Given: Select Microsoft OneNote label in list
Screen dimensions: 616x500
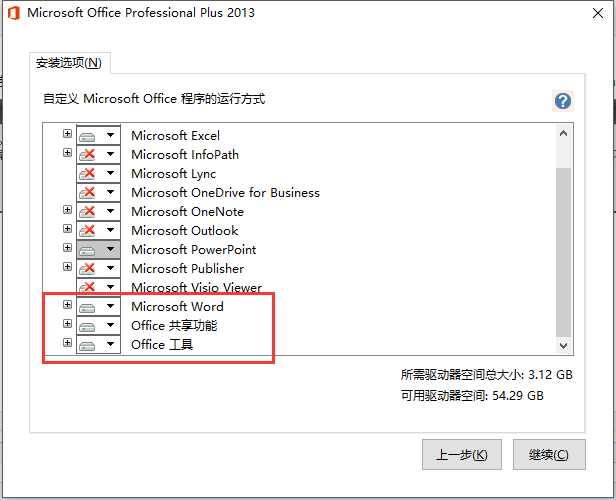Looking at the screenshot, I should click(x=187, y=212).
